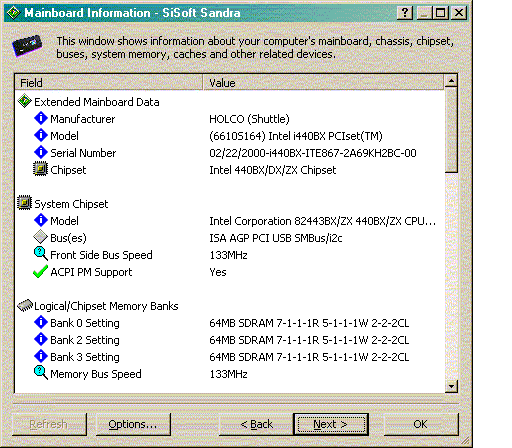The image size is (512, 448).
Task: Click the info icon beside Model under Extended Mainboard Data
Action: tap(41, 135)
